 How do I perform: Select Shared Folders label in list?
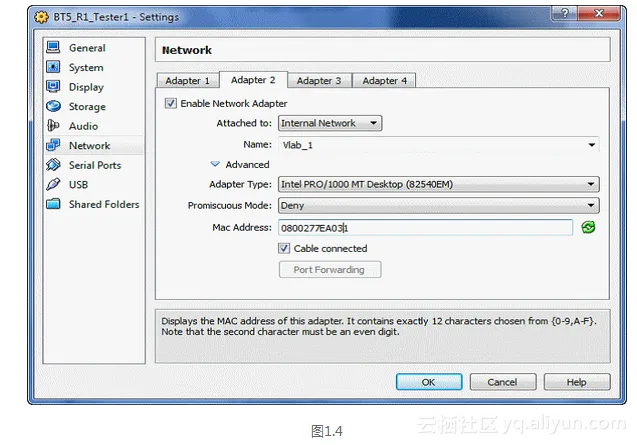pyautogui.click(x=104, y=204)
